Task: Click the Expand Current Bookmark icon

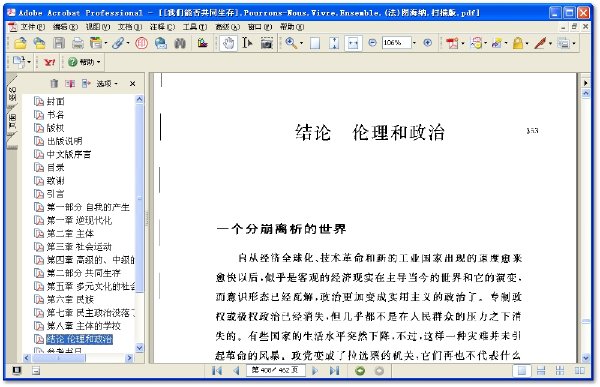Action: (x=86, y=83)
